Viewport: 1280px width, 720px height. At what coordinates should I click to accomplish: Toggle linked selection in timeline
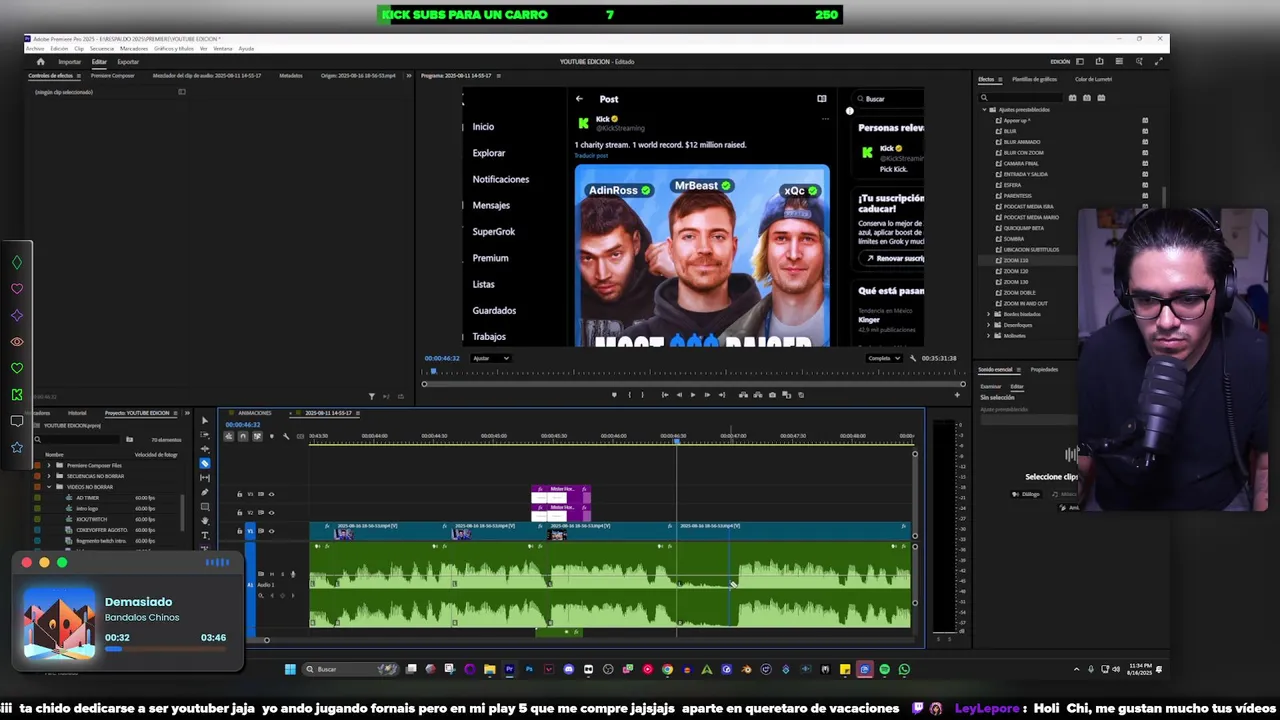[258, 436]
